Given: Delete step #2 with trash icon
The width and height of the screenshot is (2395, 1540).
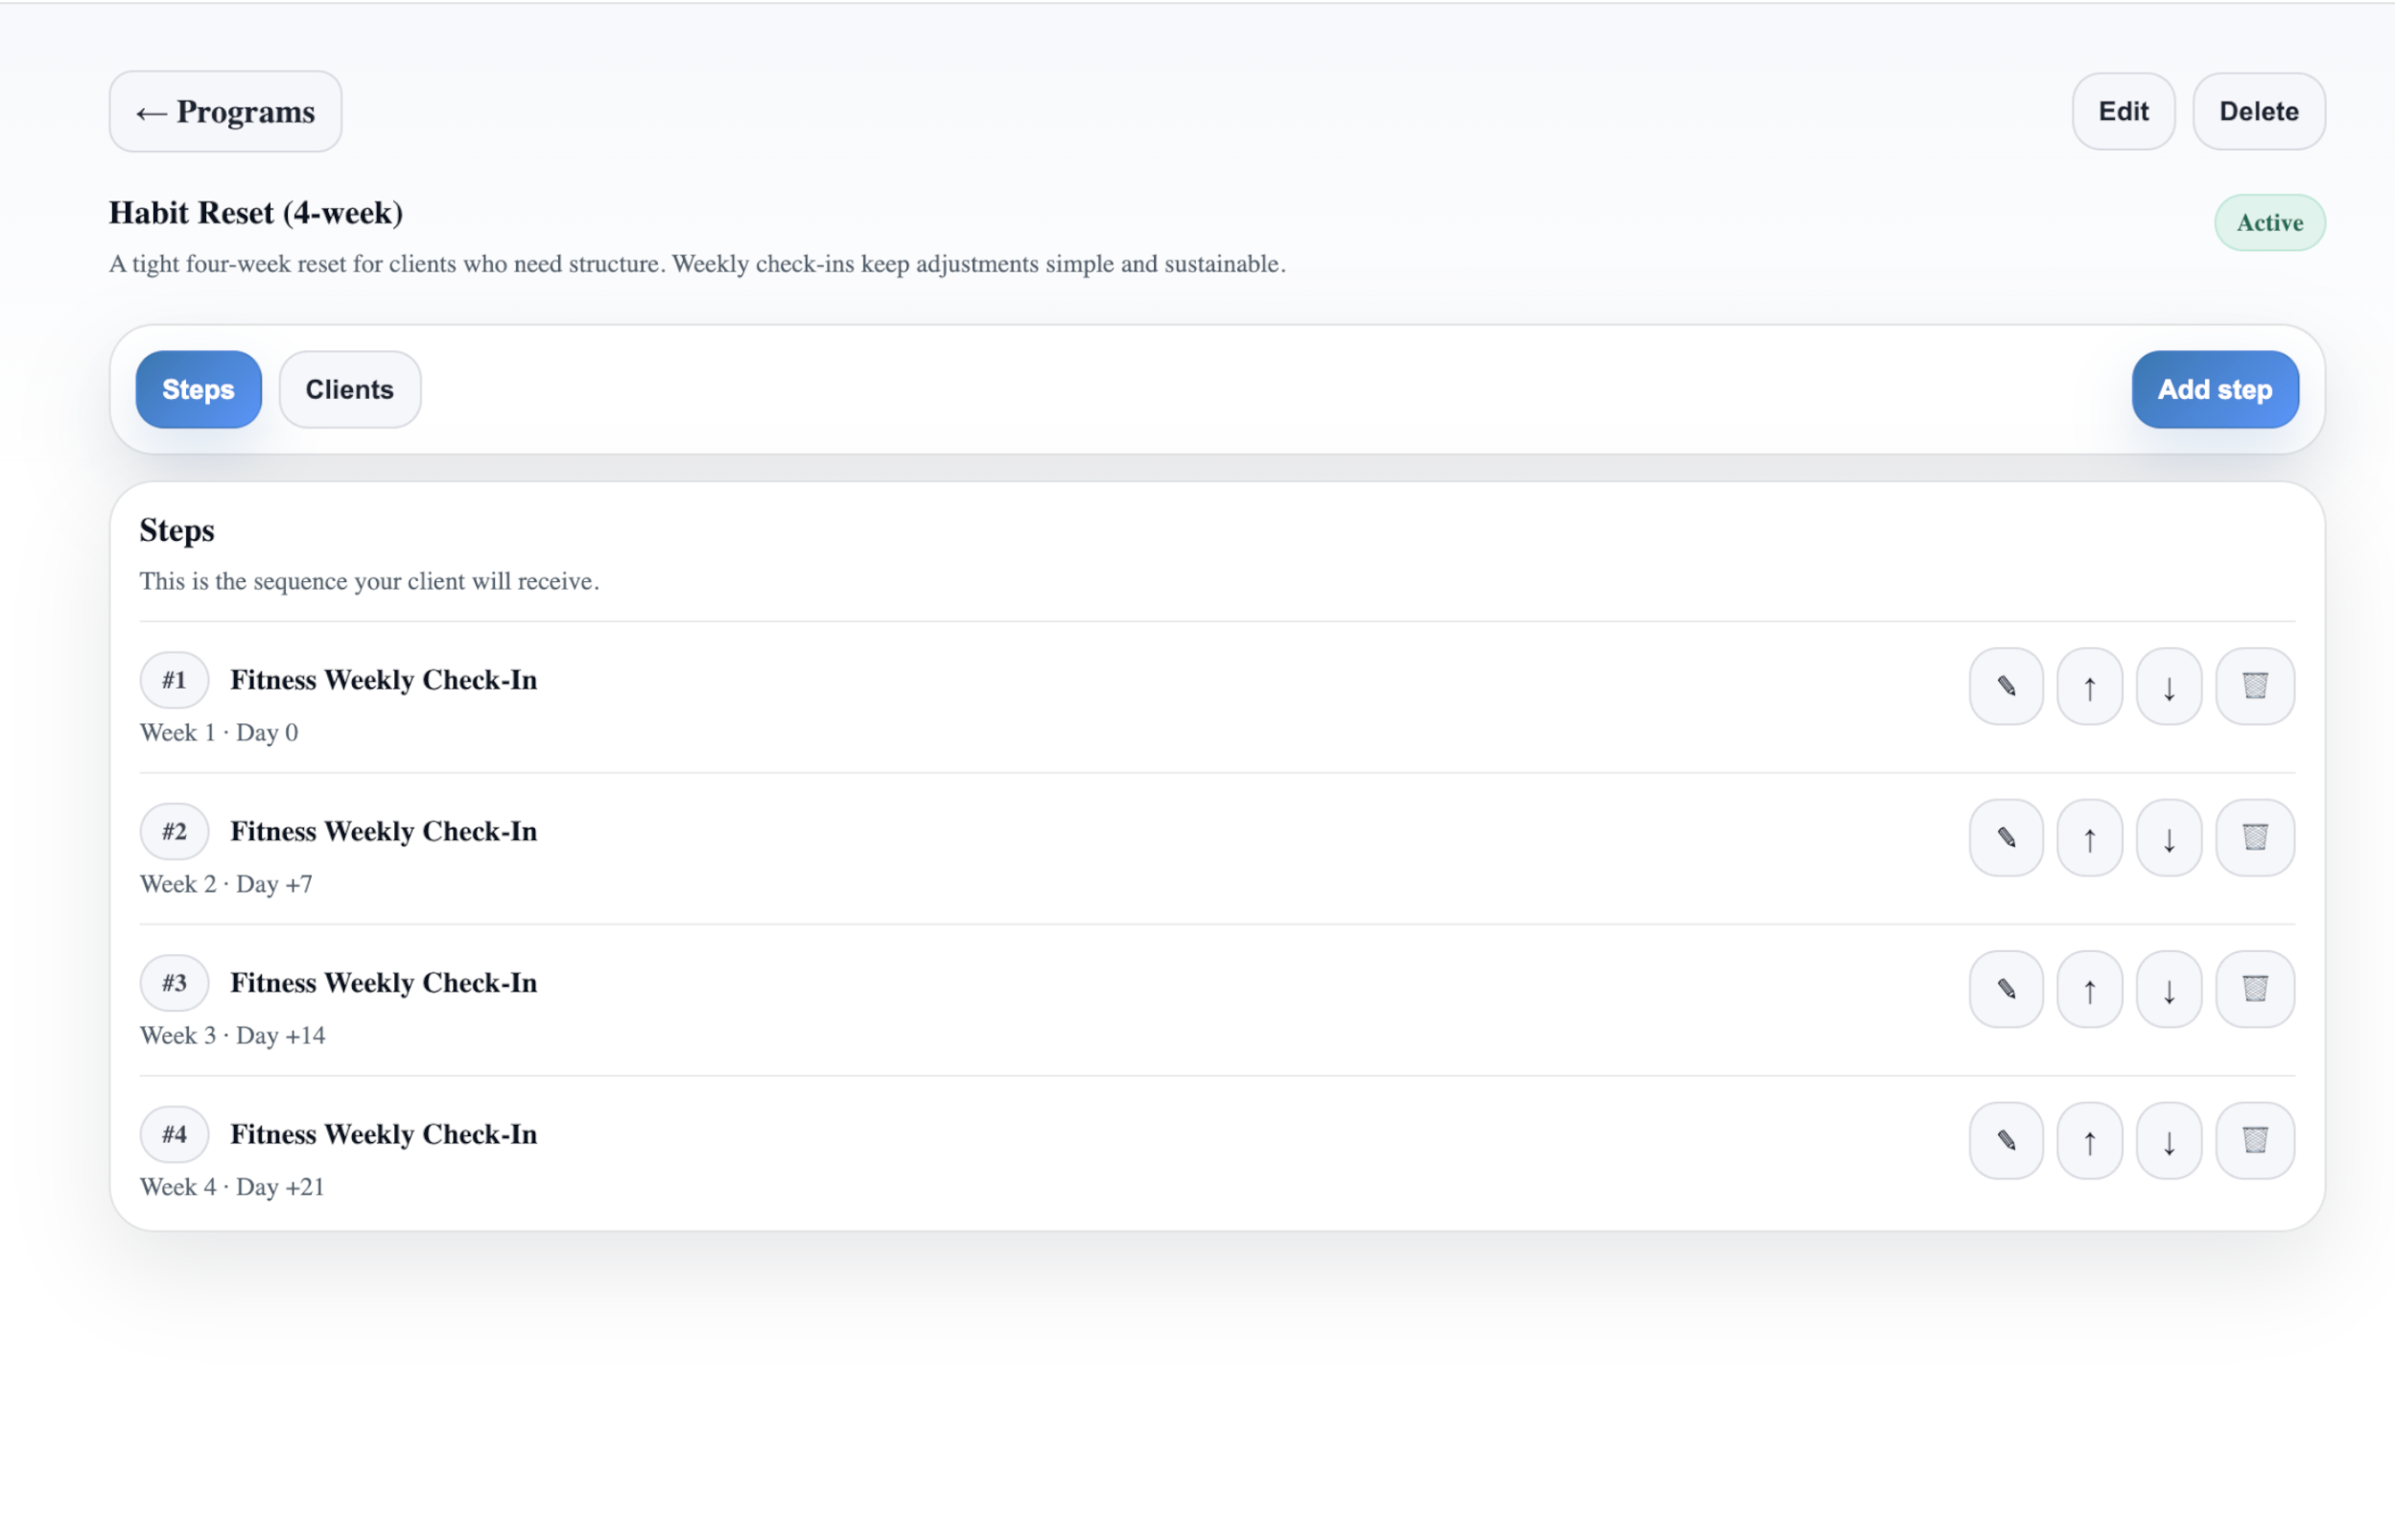Looking at the screenshot, I should [x=2254, y=838].
